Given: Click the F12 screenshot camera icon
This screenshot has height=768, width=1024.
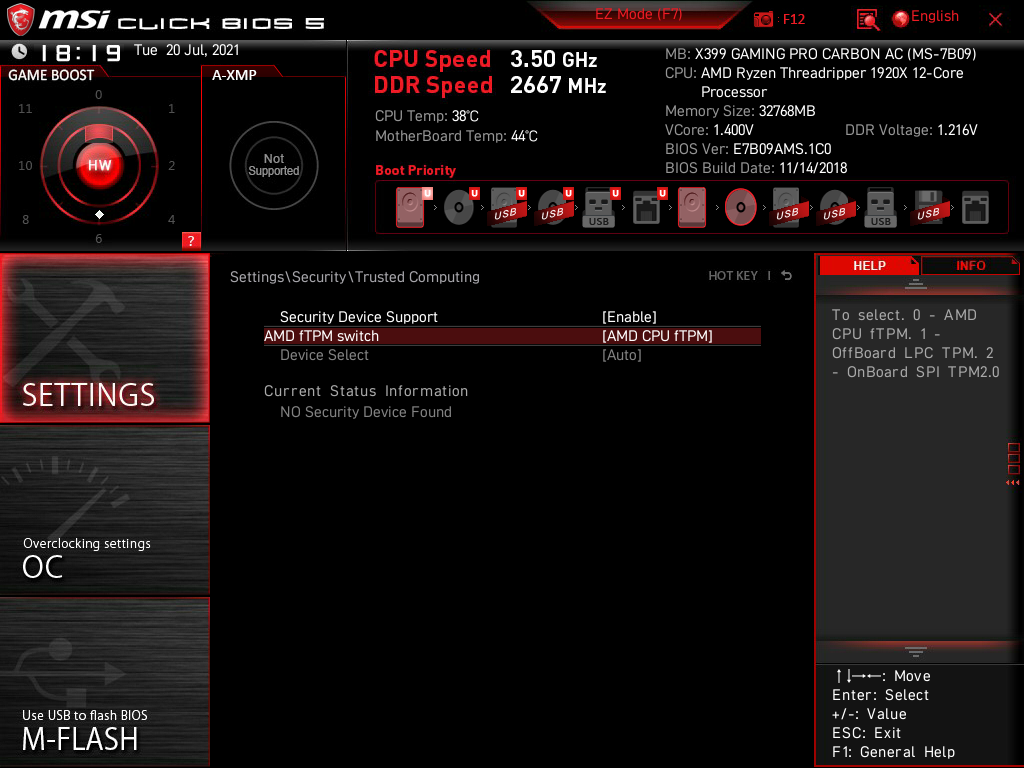Looking at the screenshot, I should [x=763, y=19].
